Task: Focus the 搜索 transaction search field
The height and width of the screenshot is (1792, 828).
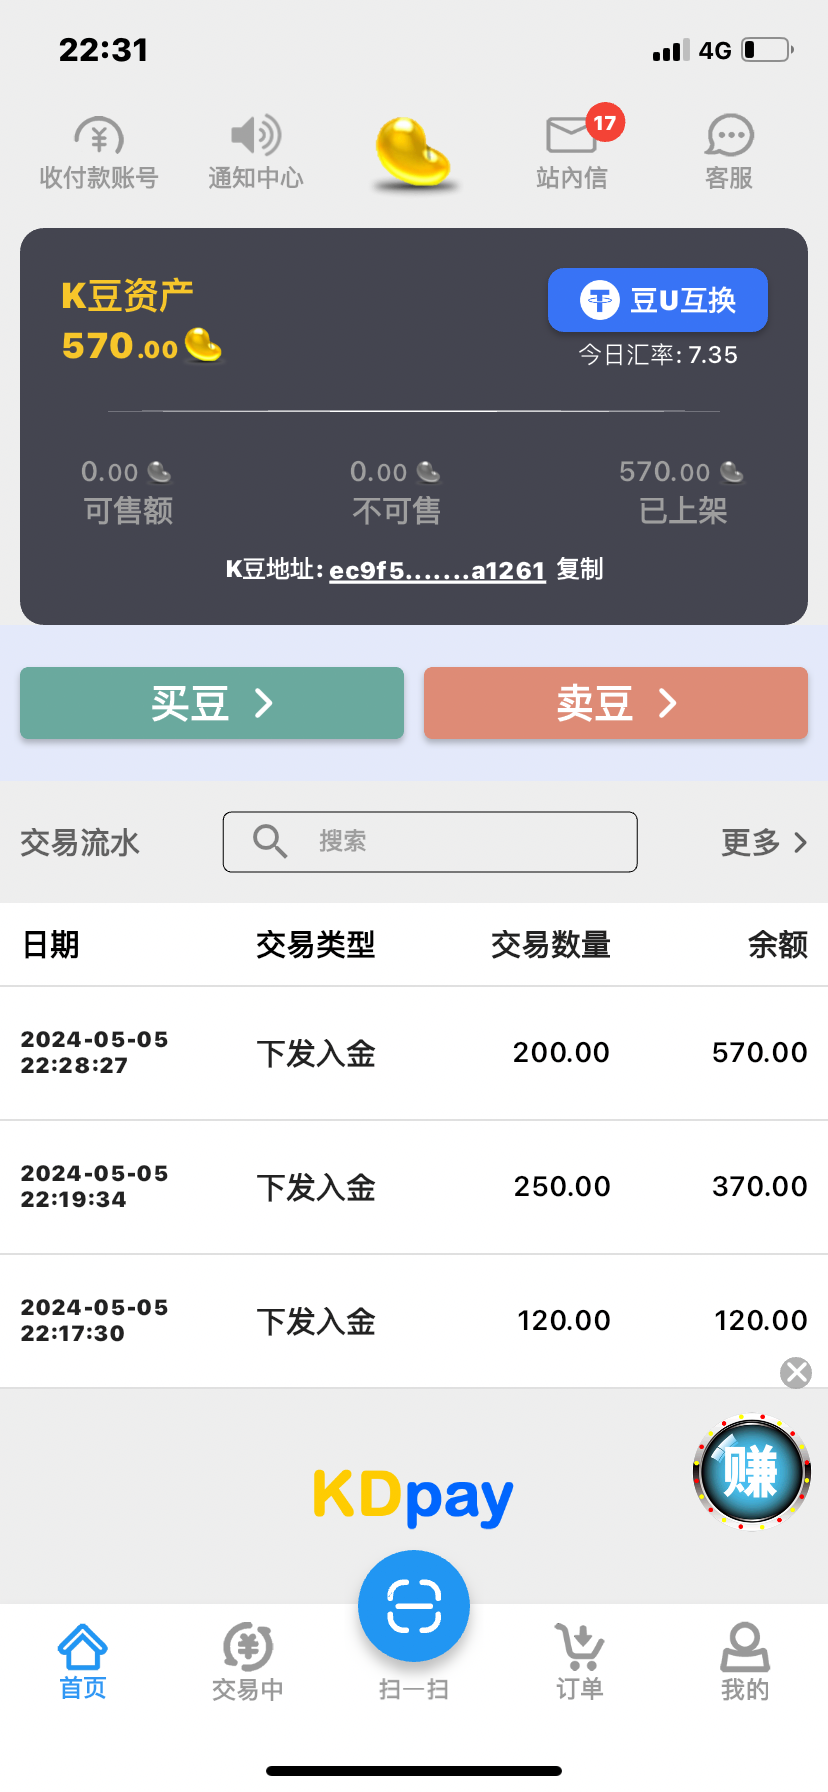Action: pyautogui.click(x=430, y=842)
